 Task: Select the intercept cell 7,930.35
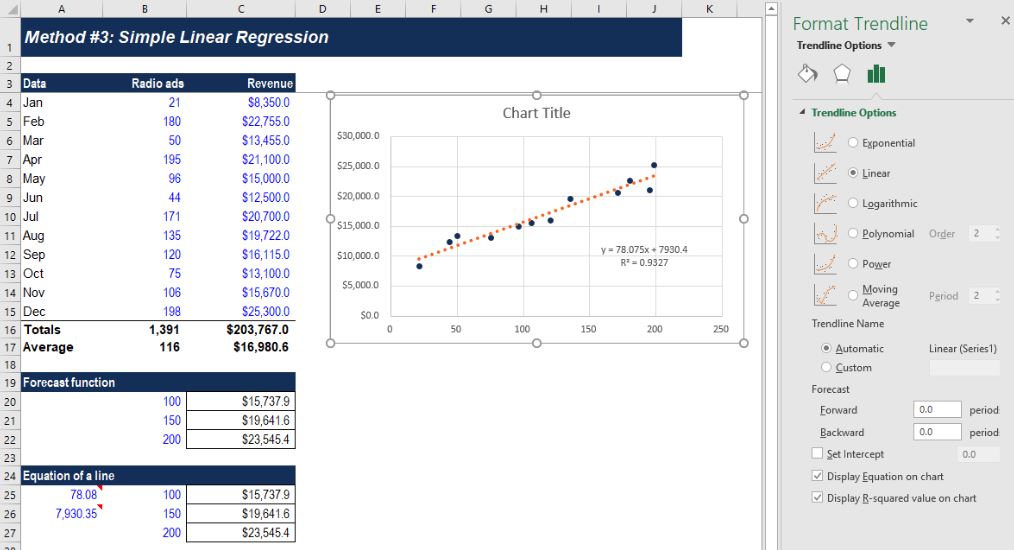[x=62, y=513]
